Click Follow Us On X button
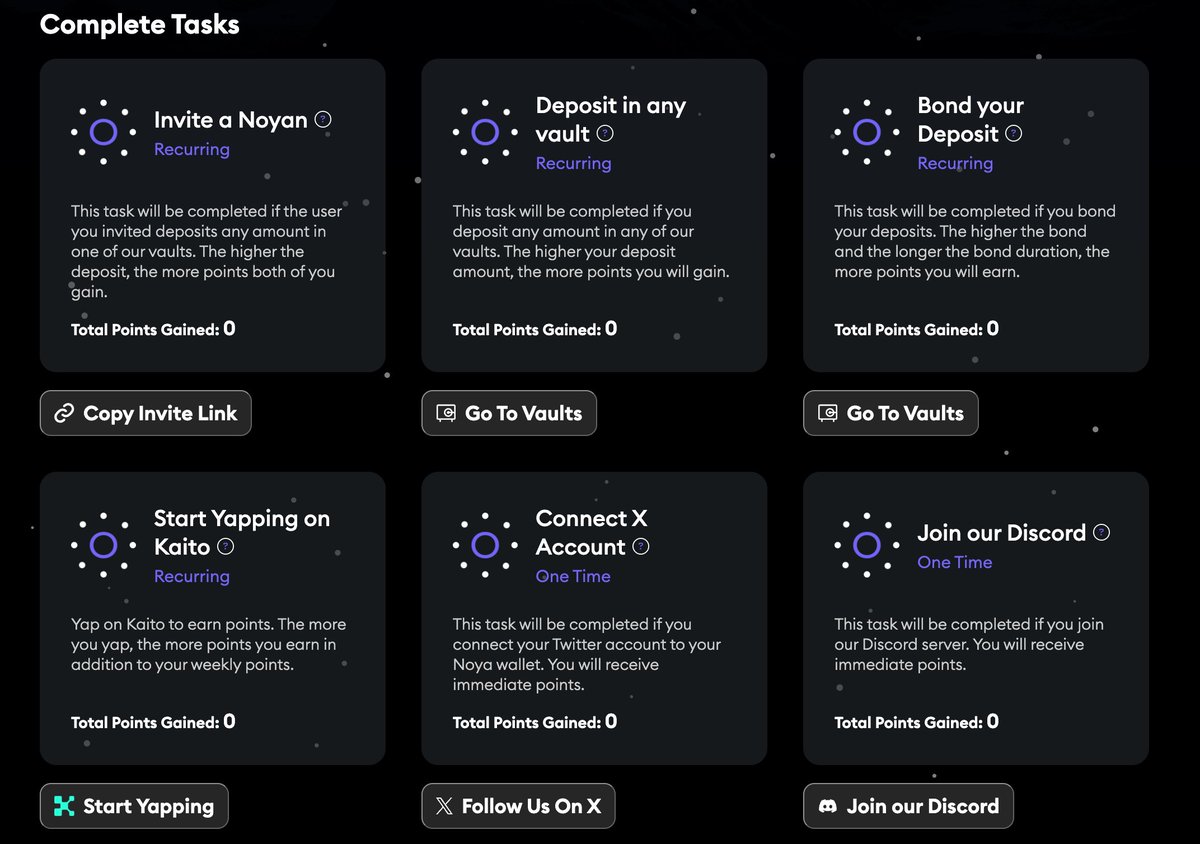The image size is (1200, 844). (x=518, y=806)
